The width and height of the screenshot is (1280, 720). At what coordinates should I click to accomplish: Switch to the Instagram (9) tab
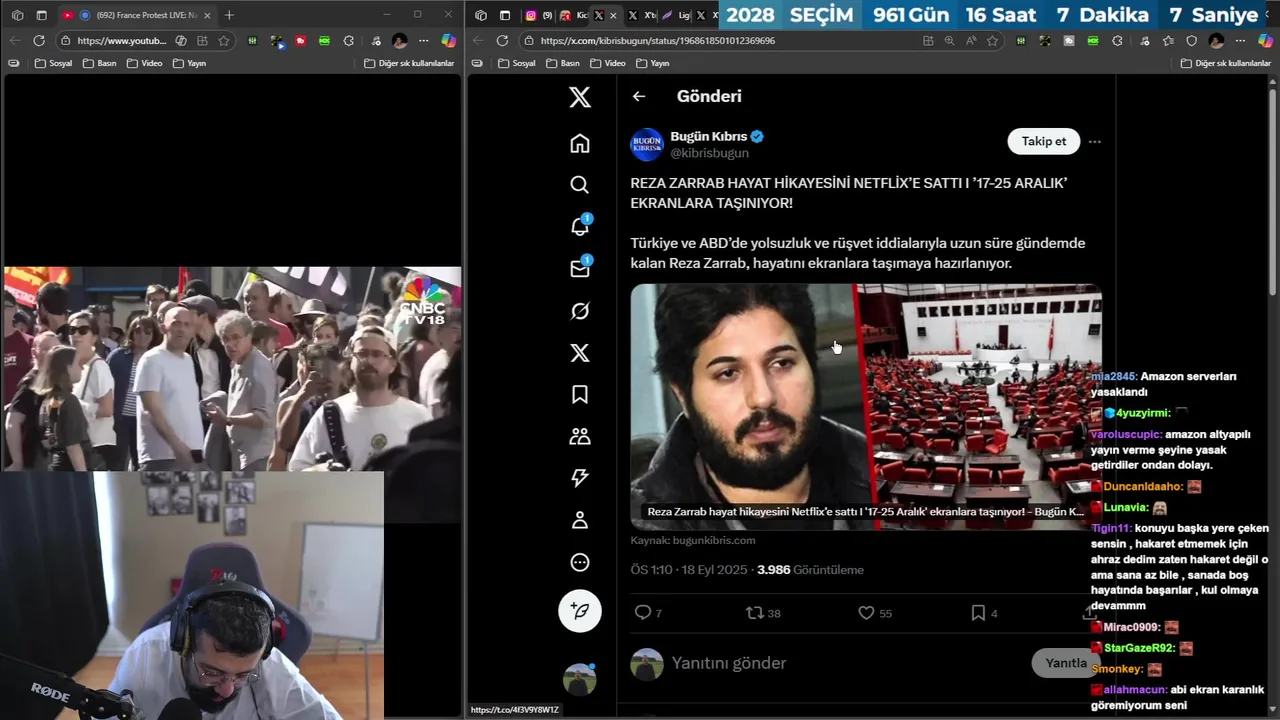538,15
